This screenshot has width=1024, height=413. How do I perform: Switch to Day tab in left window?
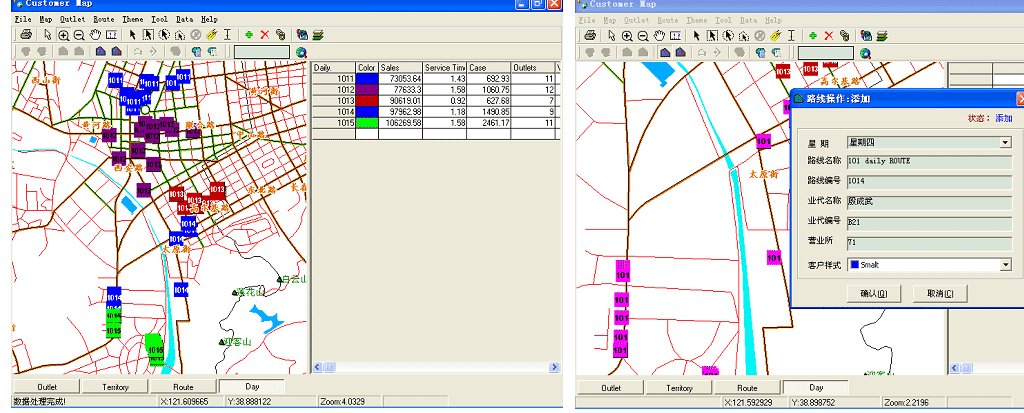tap(251, 386)
